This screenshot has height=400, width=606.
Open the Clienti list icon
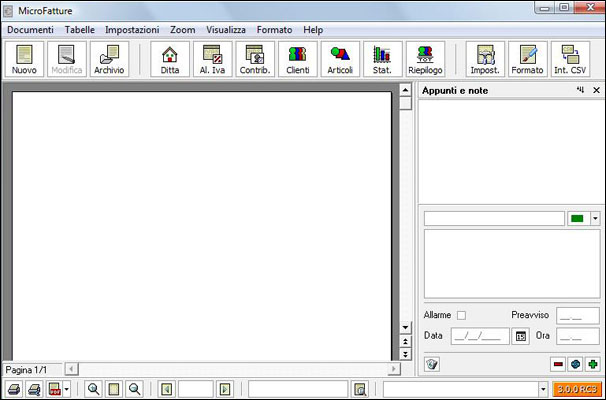[x=297, y=59]
